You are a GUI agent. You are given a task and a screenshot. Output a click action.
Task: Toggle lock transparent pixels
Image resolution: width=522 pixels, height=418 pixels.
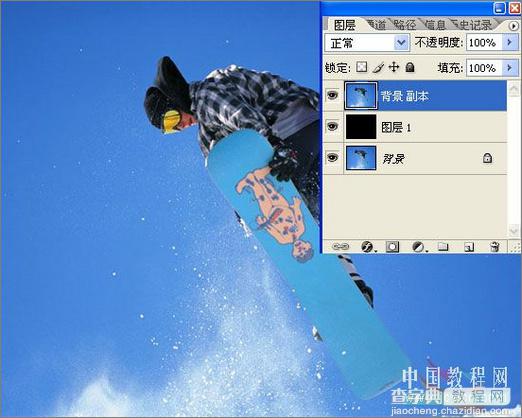point(361,67)
